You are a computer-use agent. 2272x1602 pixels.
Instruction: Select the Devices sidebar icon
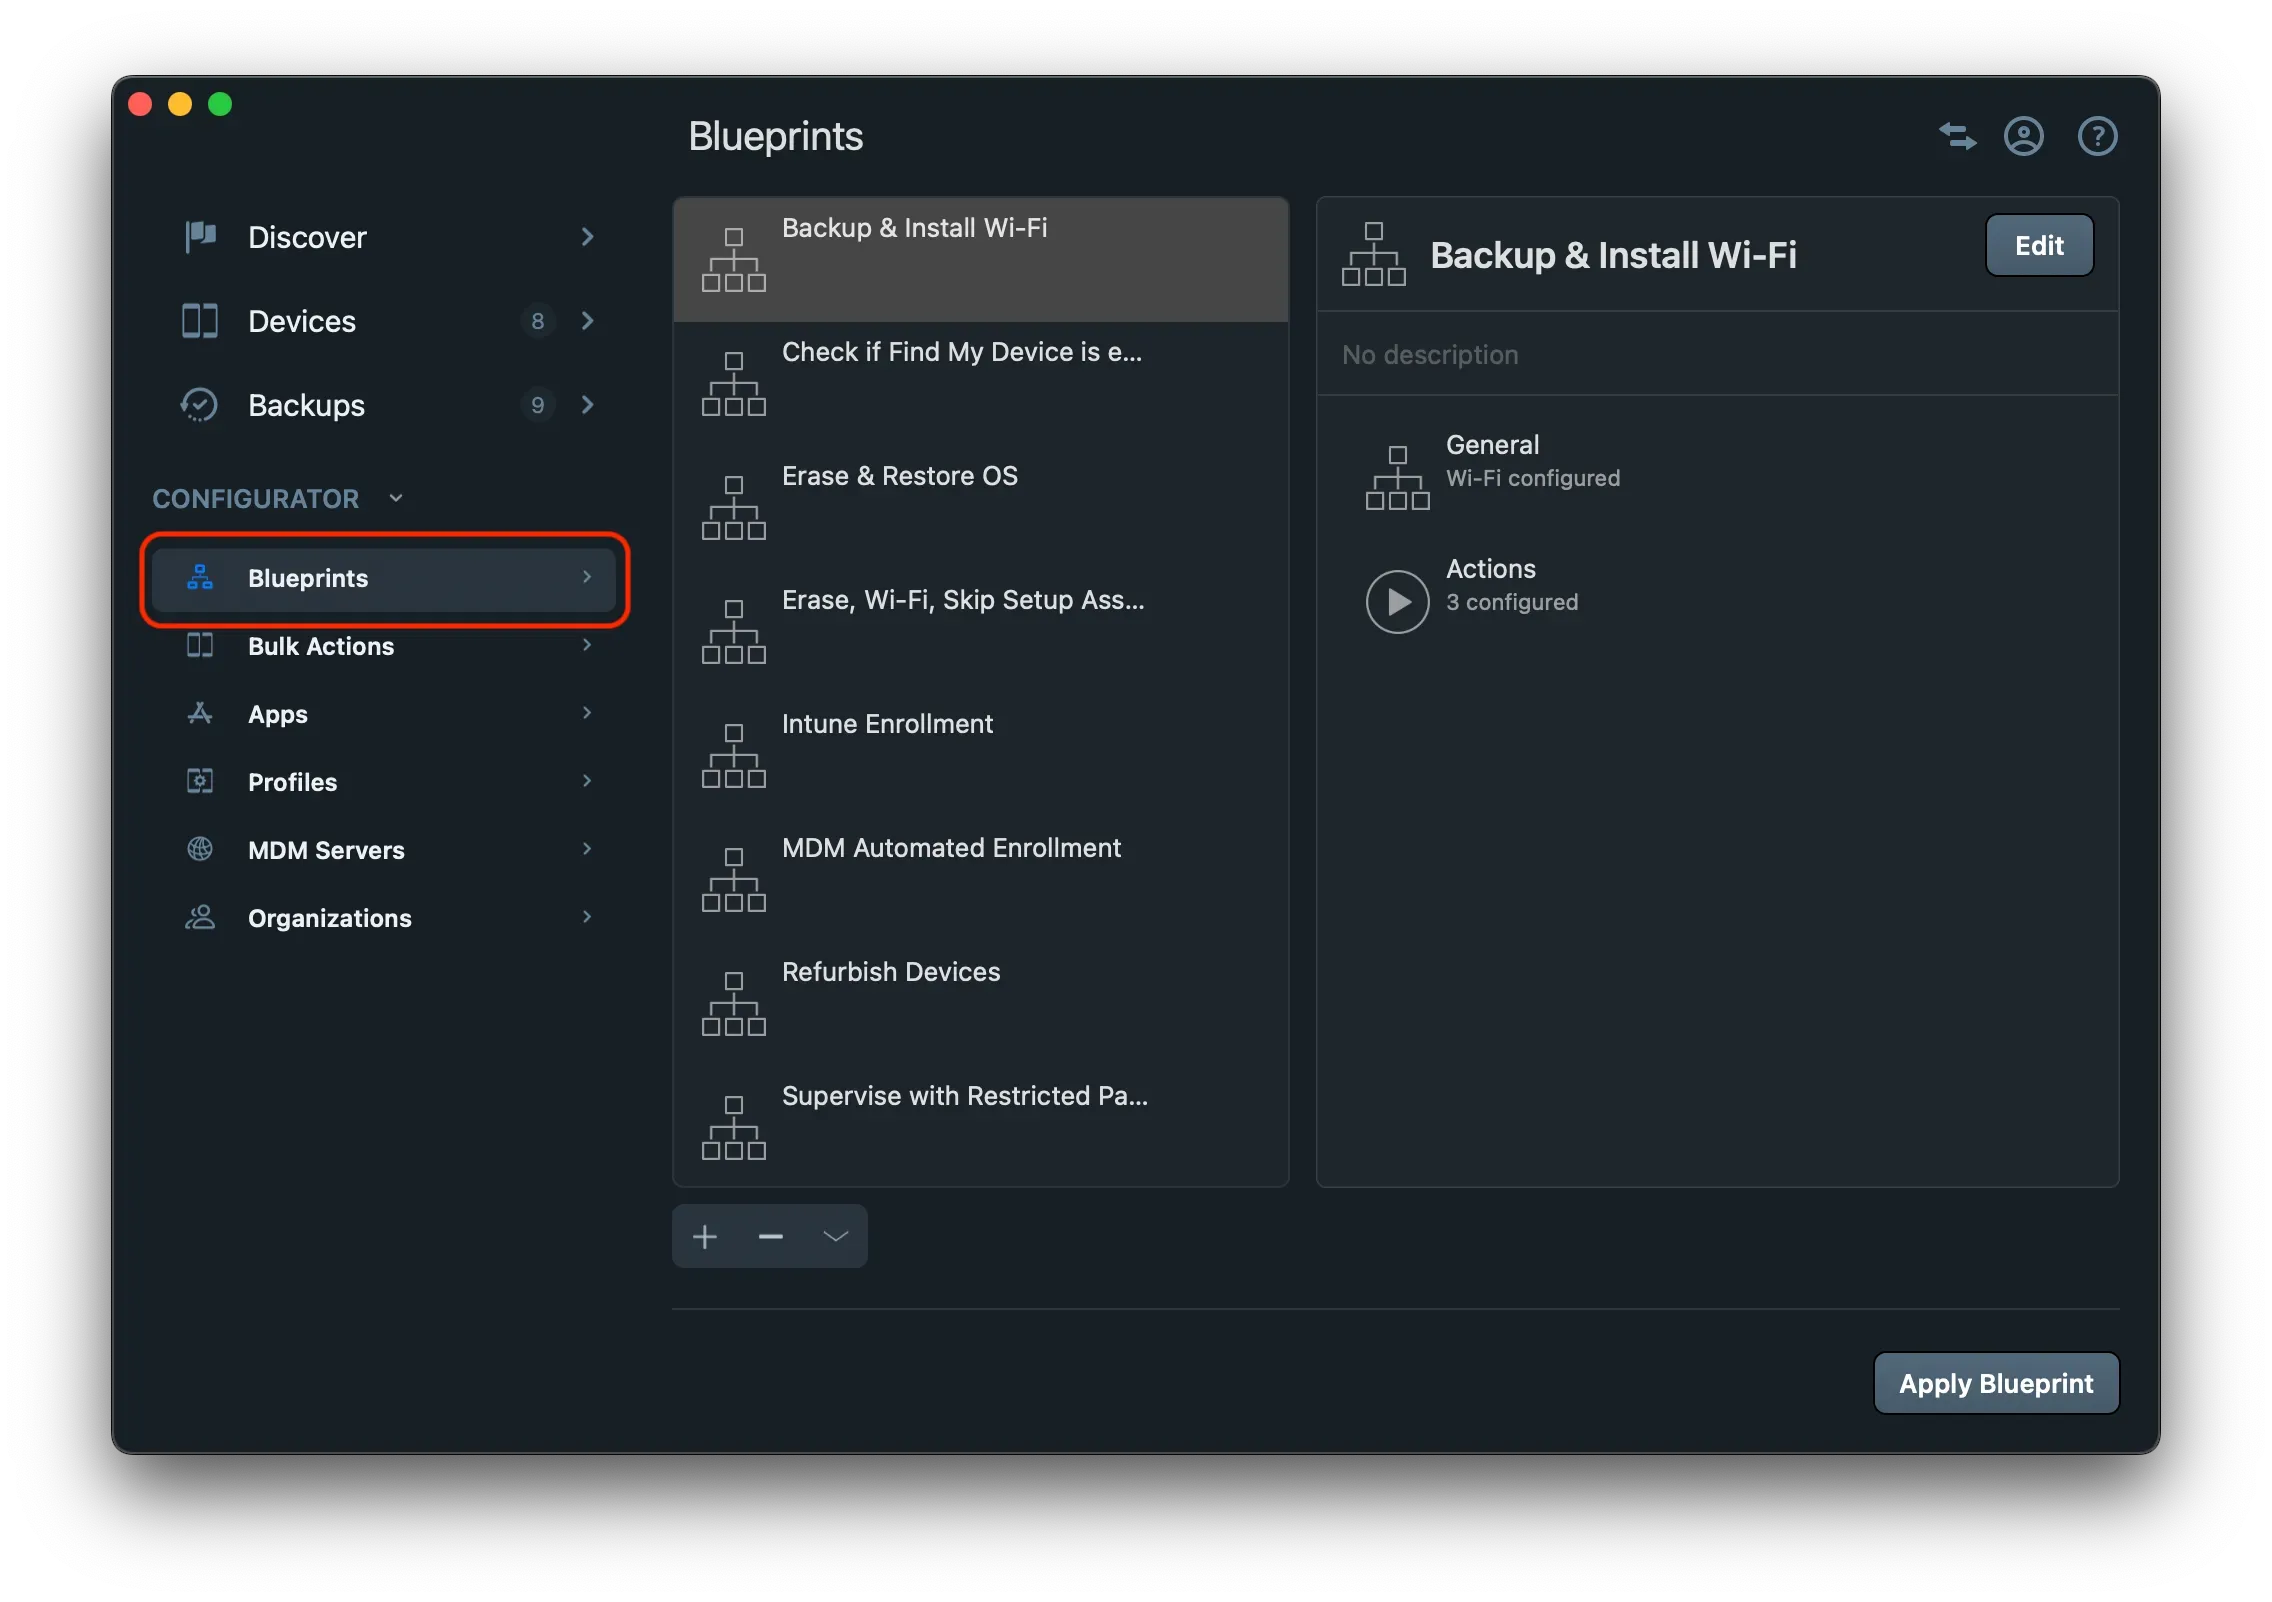coord(198,321)
